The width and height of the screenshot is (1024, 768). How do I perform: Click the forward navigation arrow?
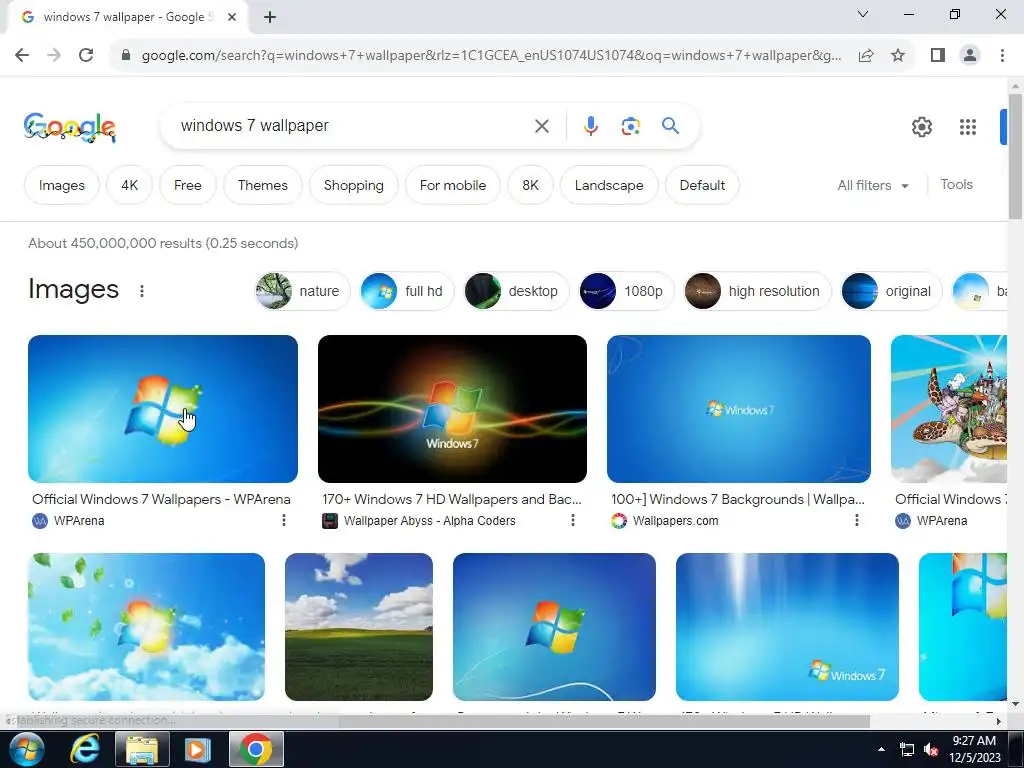pyautogui.click(x=54, y=55)
